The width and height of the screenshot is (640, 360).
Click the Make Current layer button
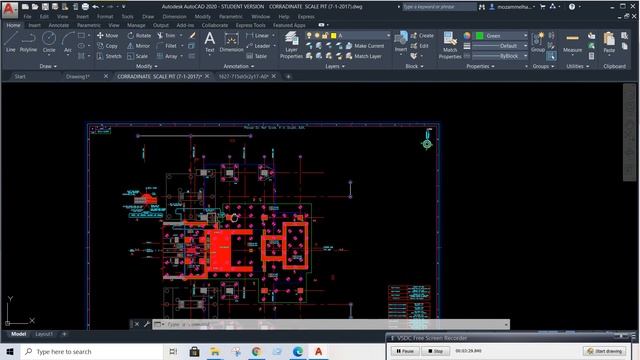click(365, 46)
